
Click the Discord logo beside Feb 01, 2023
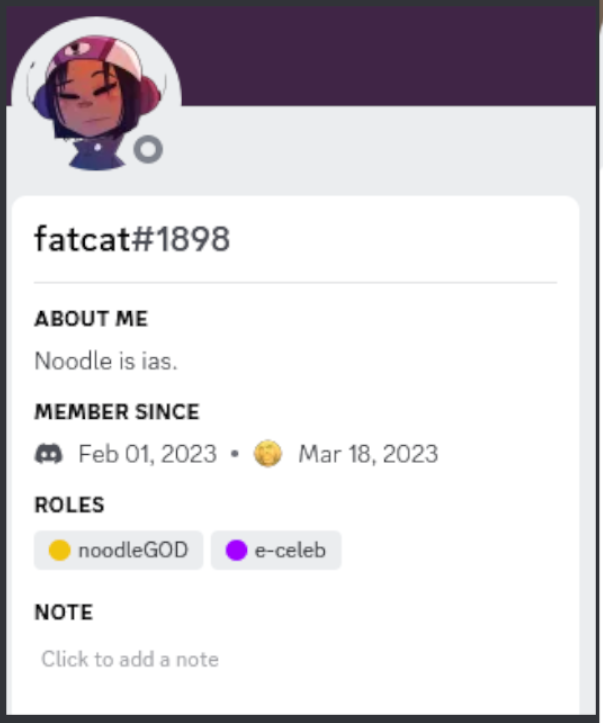(48, 454)
